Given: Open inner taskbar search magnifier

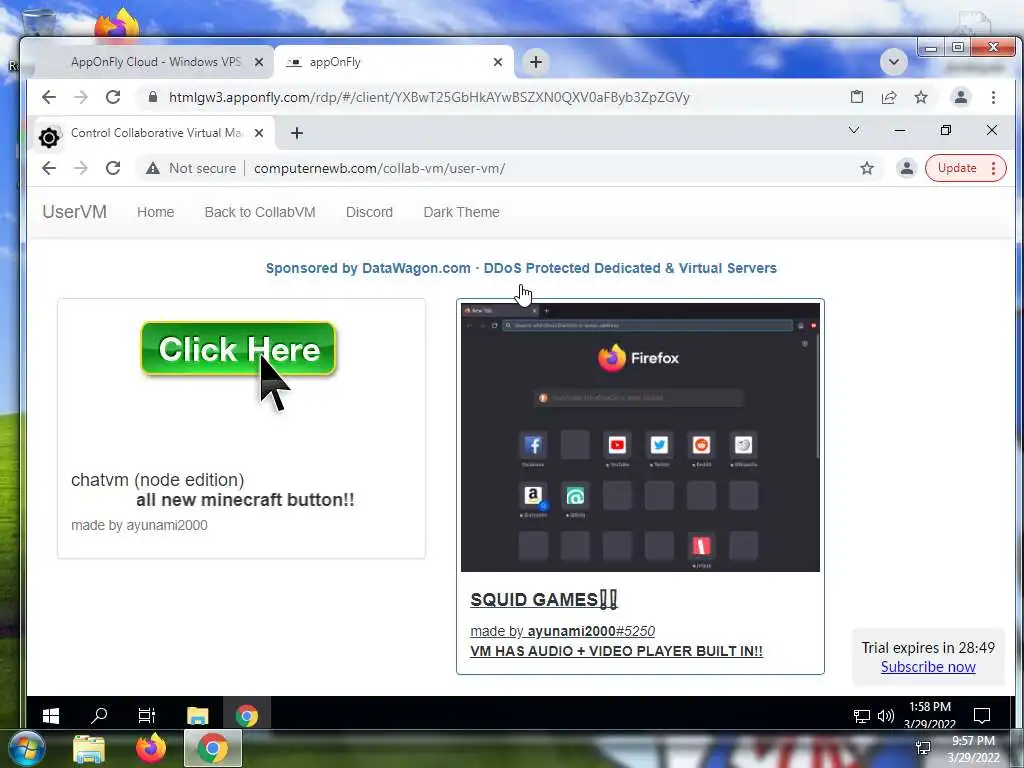Looking at the screenshot, I should coord(99,716).
